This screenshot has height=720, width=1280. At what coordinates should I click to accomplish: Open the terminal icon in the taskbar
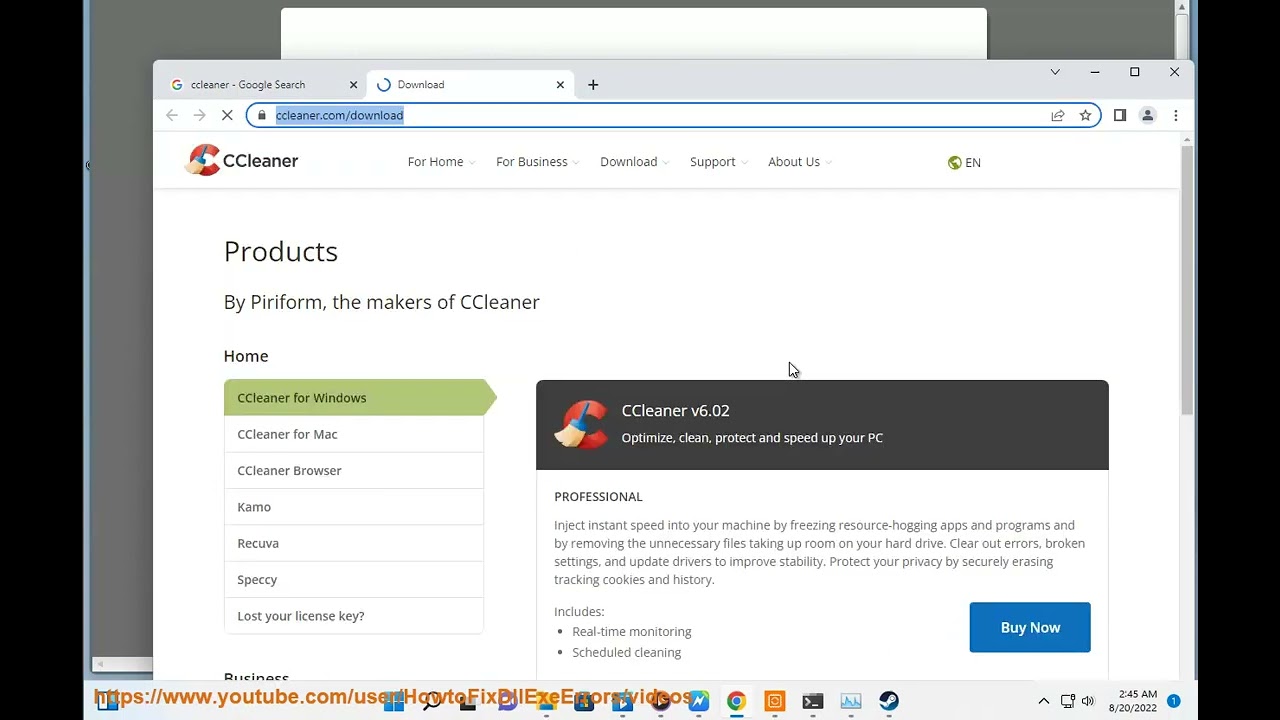812,701
